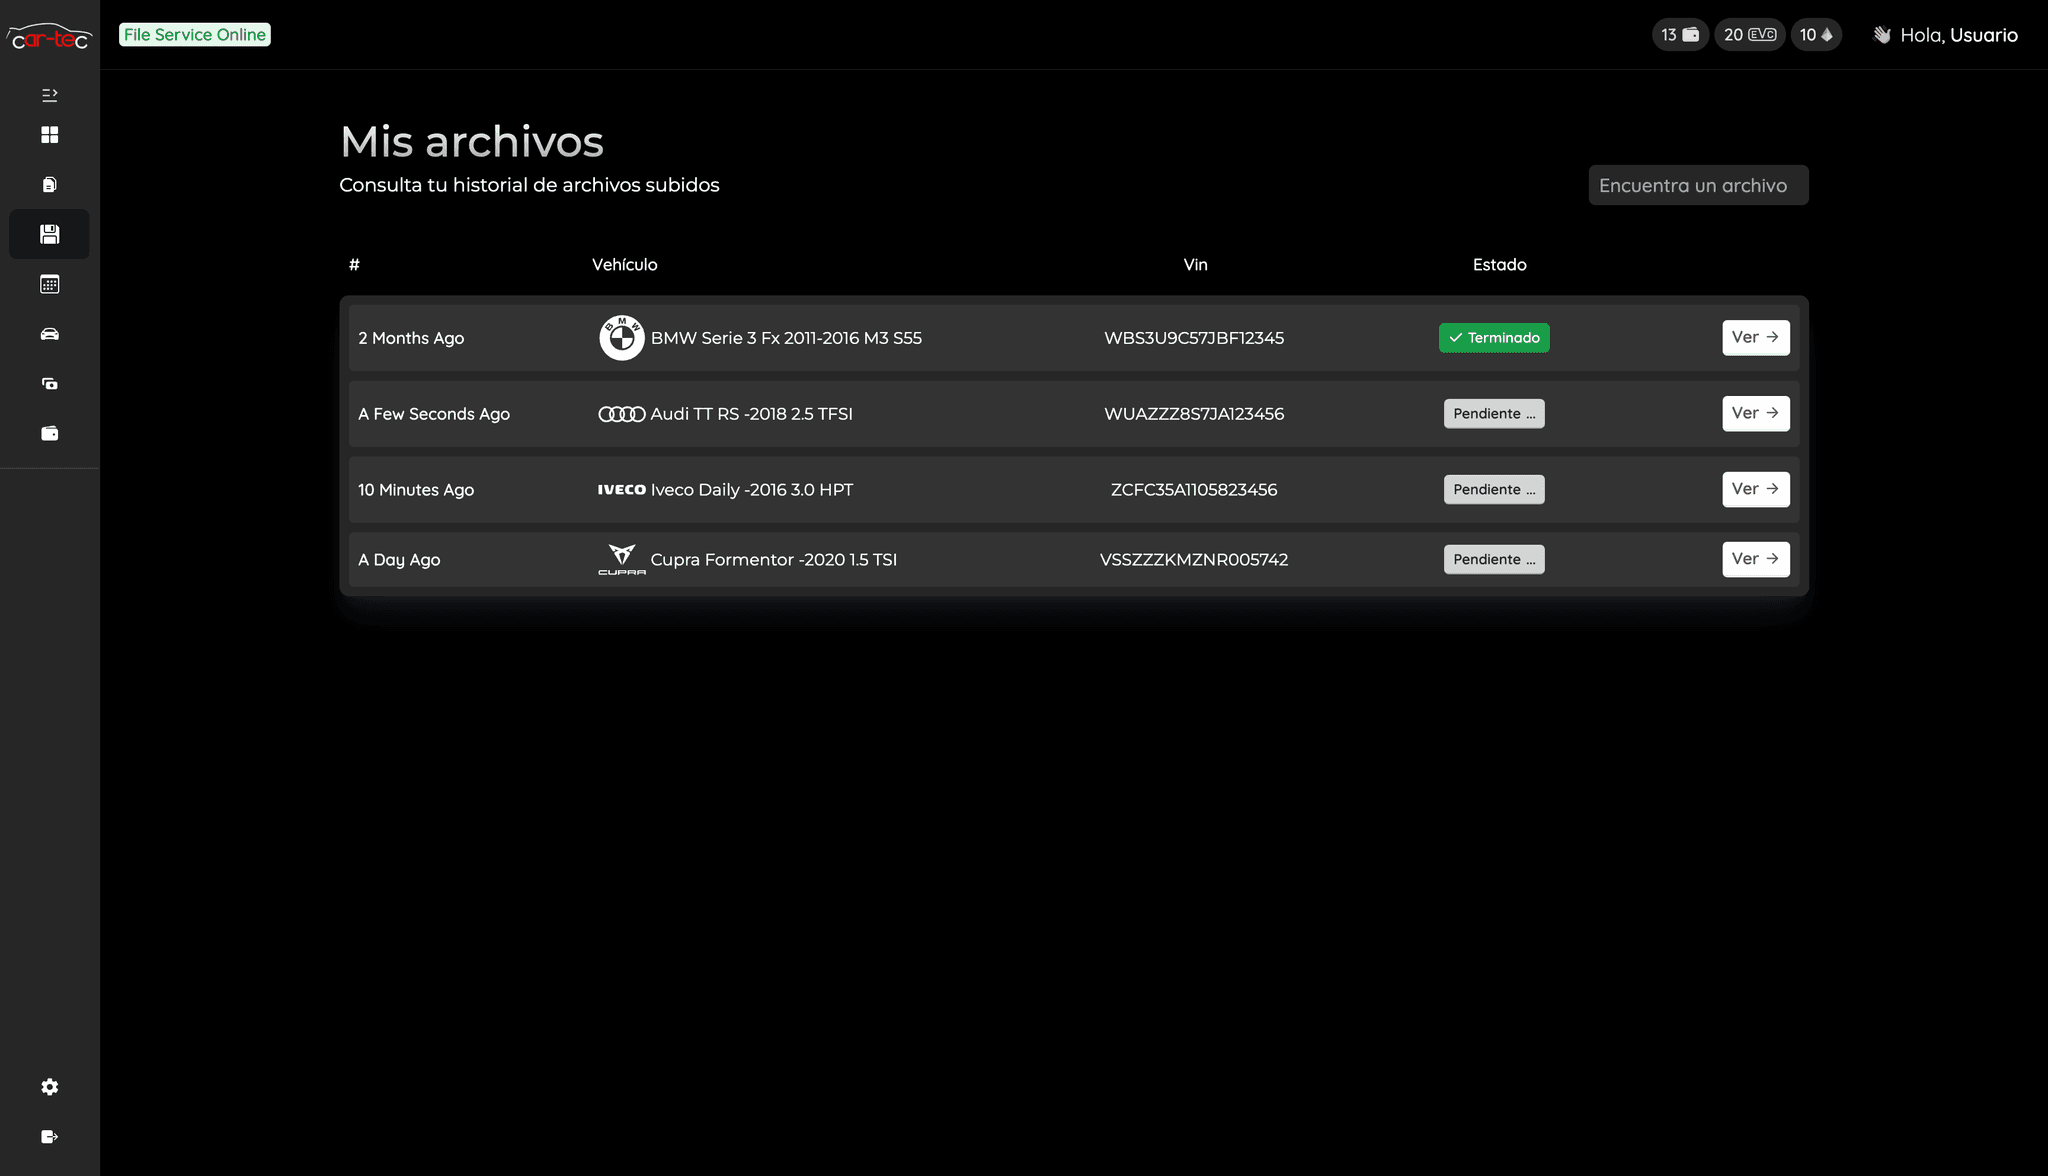Click Ver button for Cupra Formentor
Screen dimensions: 2048x1176
pyautogui.click(x=1755, y=559)
